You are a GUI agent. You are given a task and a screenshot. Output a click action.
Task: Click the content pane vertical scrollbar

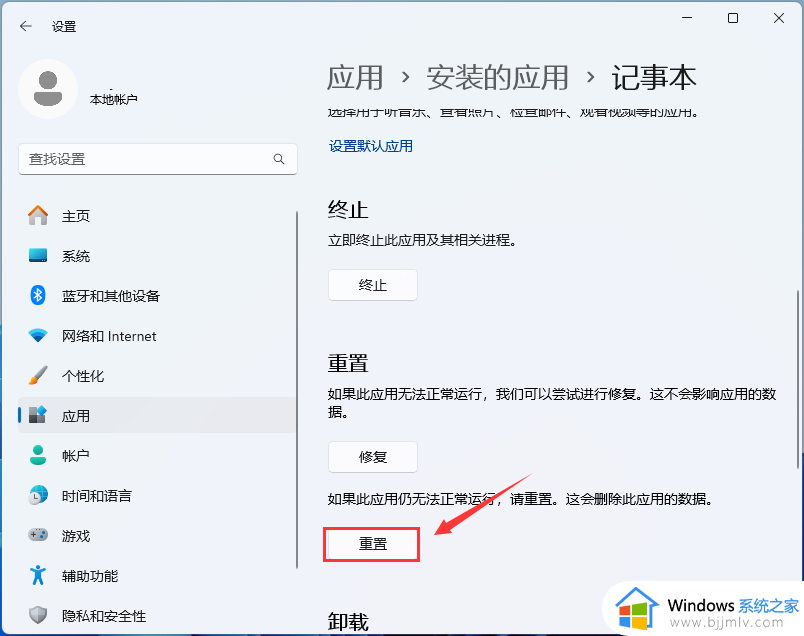click(x=797, y=379)
